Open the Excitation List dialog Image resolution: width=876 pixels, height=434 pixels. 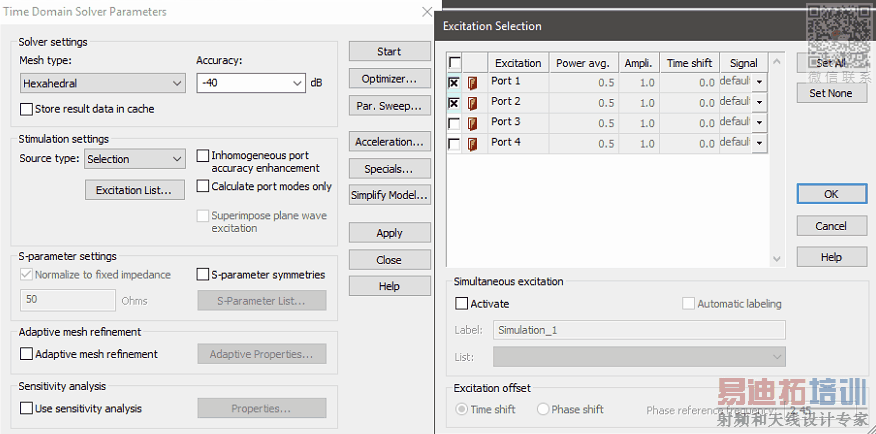coord(133,190)
